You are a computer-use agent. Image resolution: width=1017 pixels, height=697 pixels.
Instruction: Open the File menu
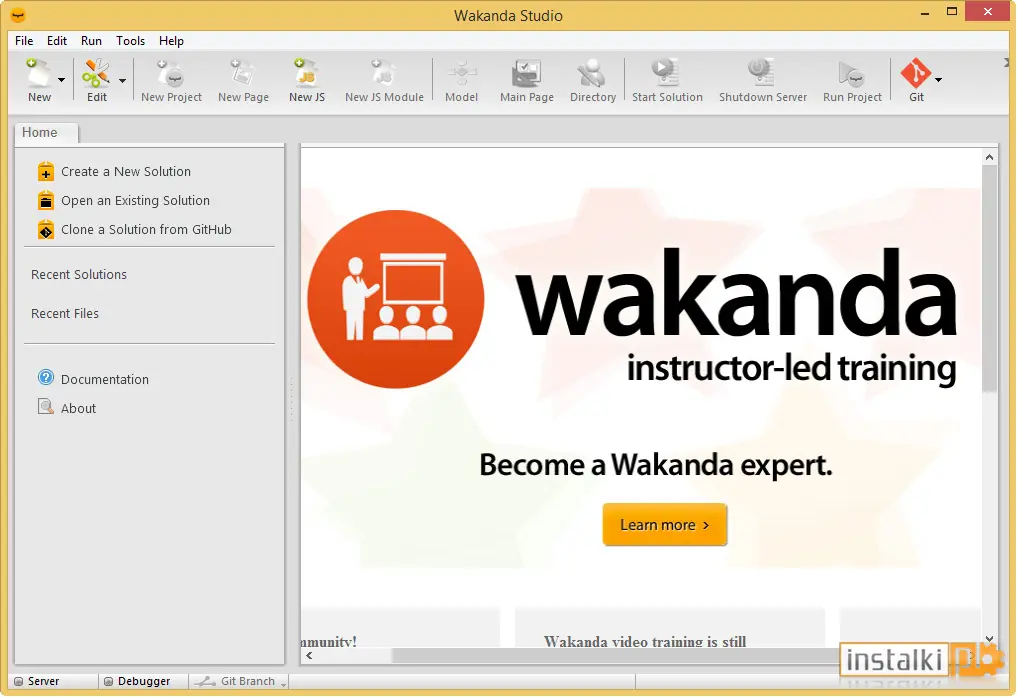tap(24, 41)
